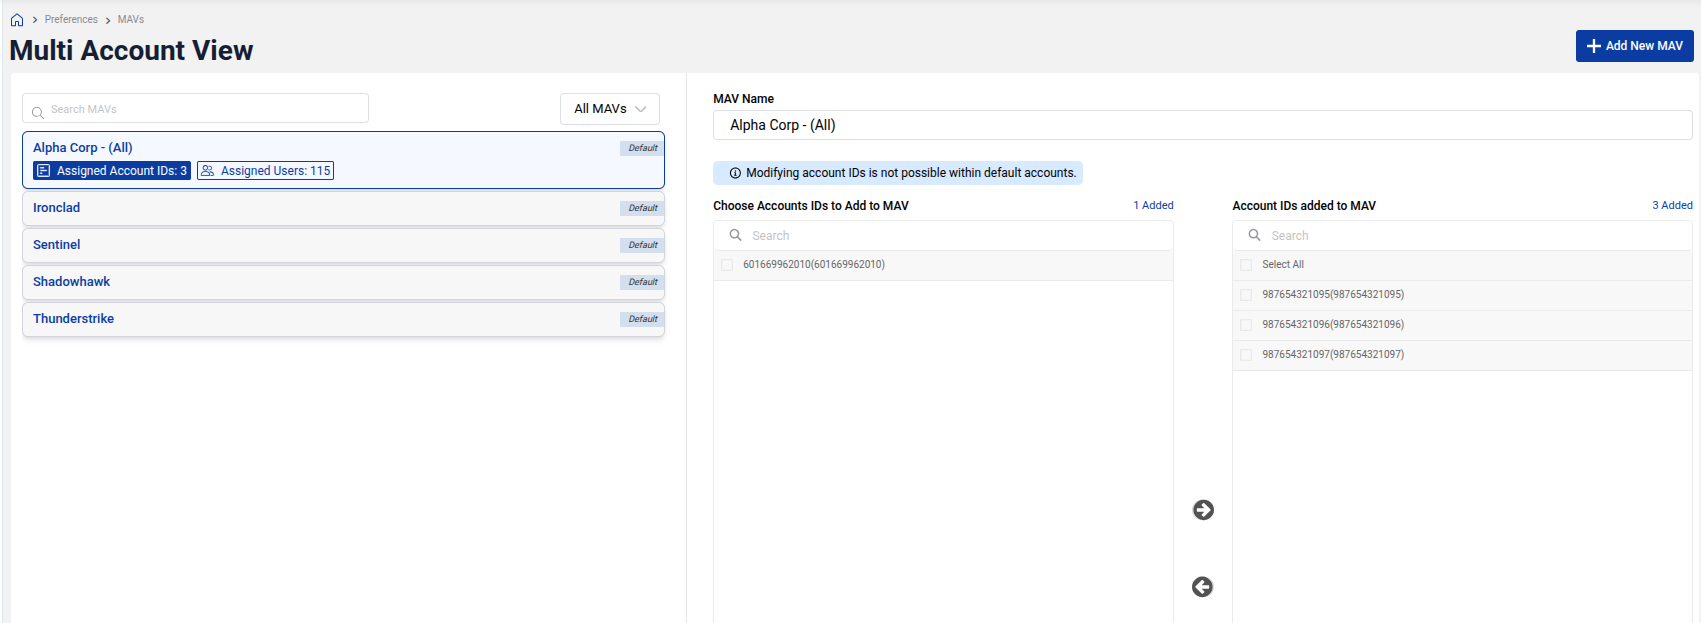Click the MAV Name text field
1701x623 pixels.
pyautogui.click(x=1202, y=125)
